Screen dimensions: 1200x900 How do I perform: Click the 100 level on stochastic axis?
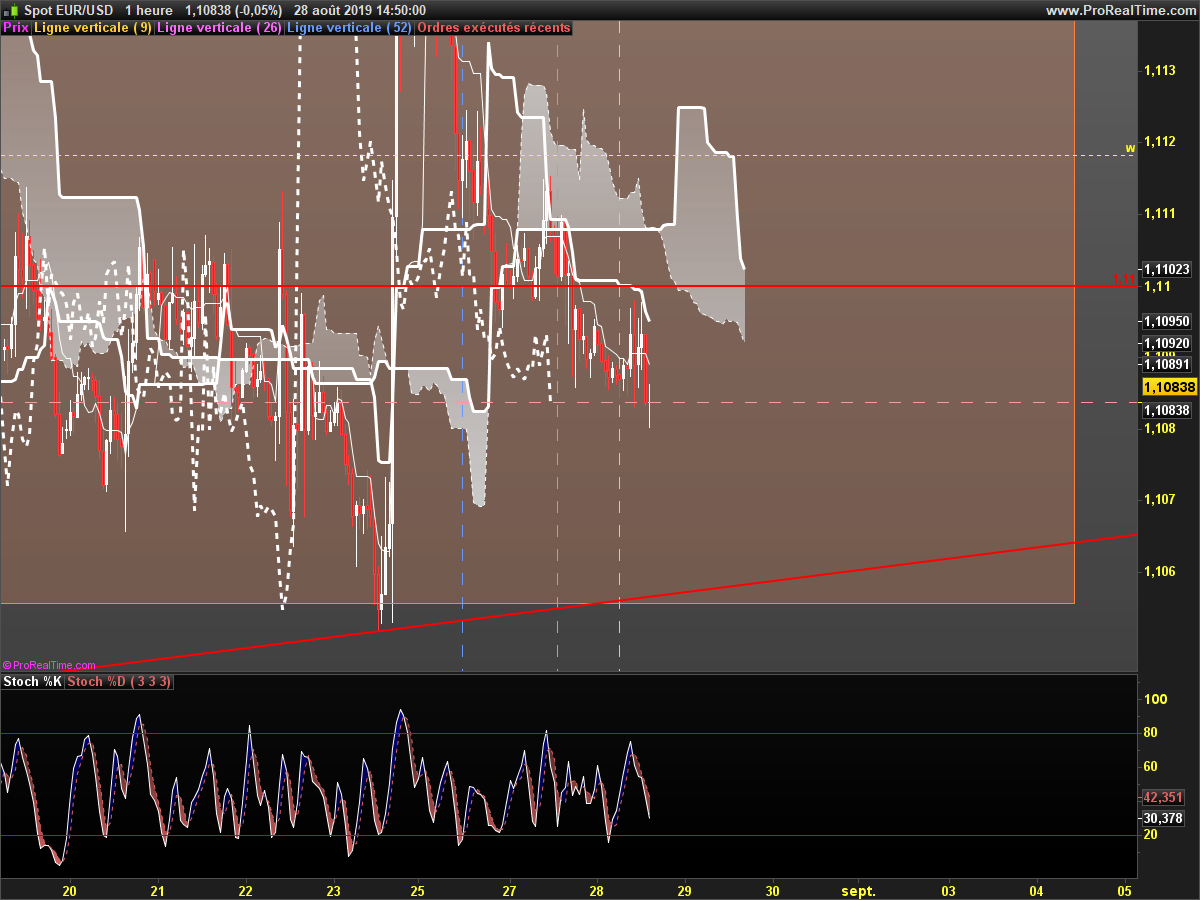(1155, 699)
